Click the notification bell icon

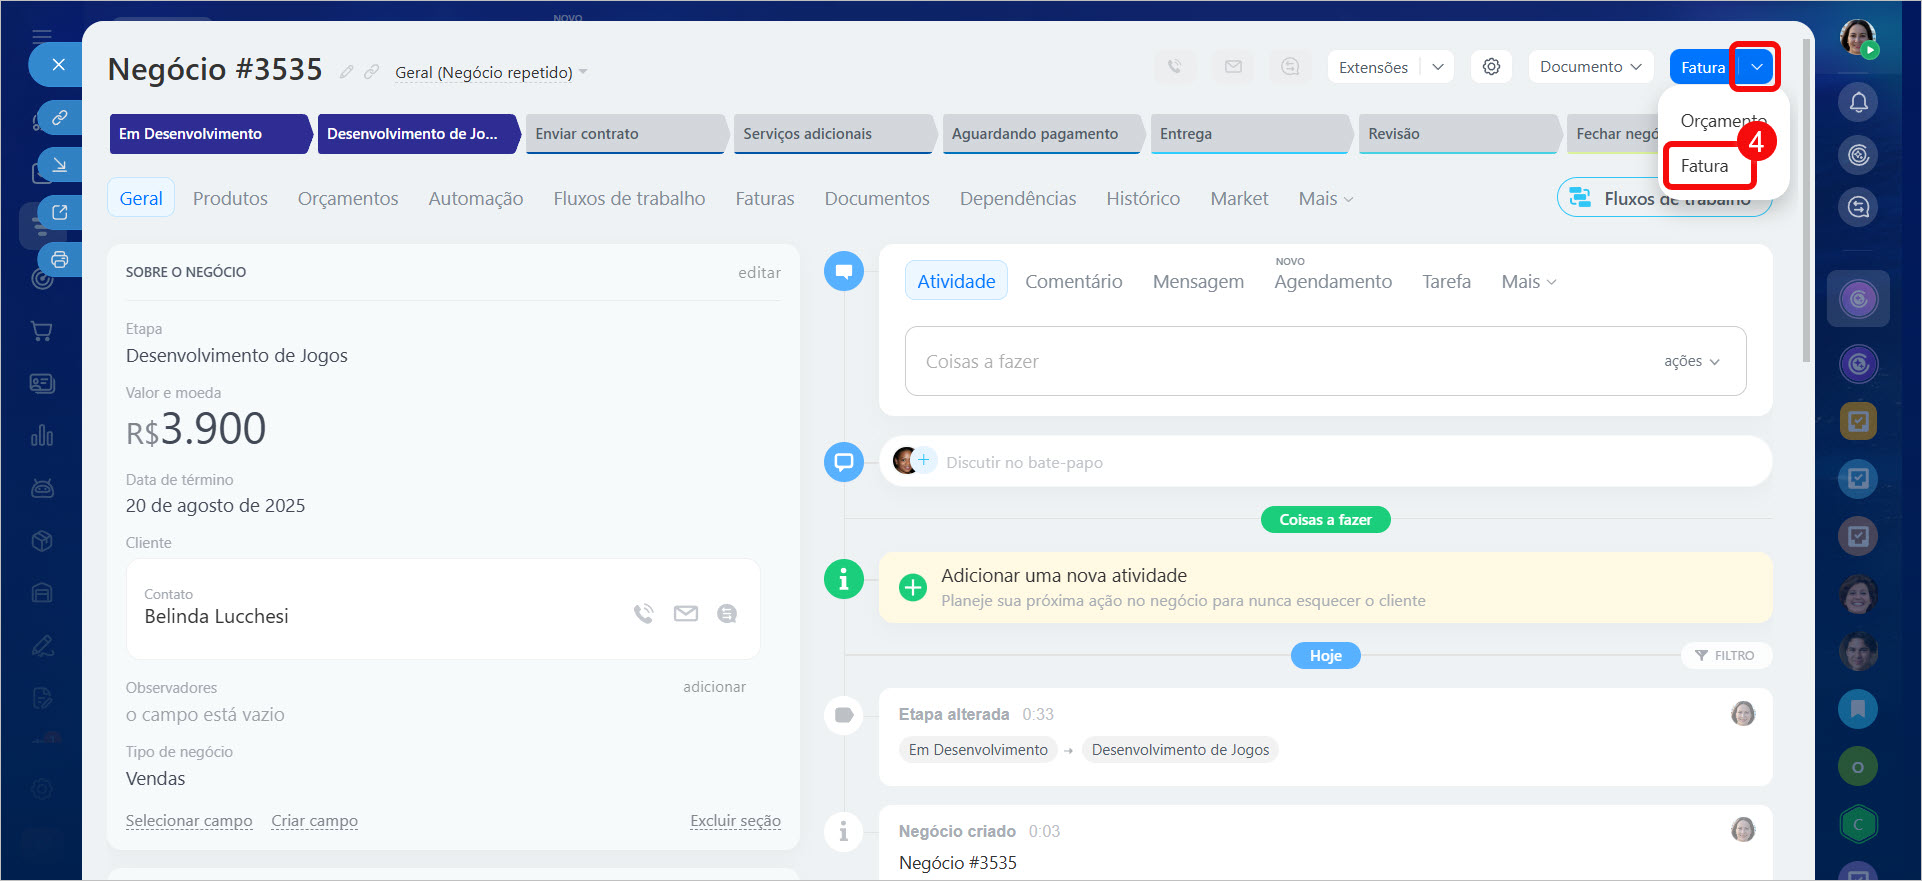(x=1858, y=102)
